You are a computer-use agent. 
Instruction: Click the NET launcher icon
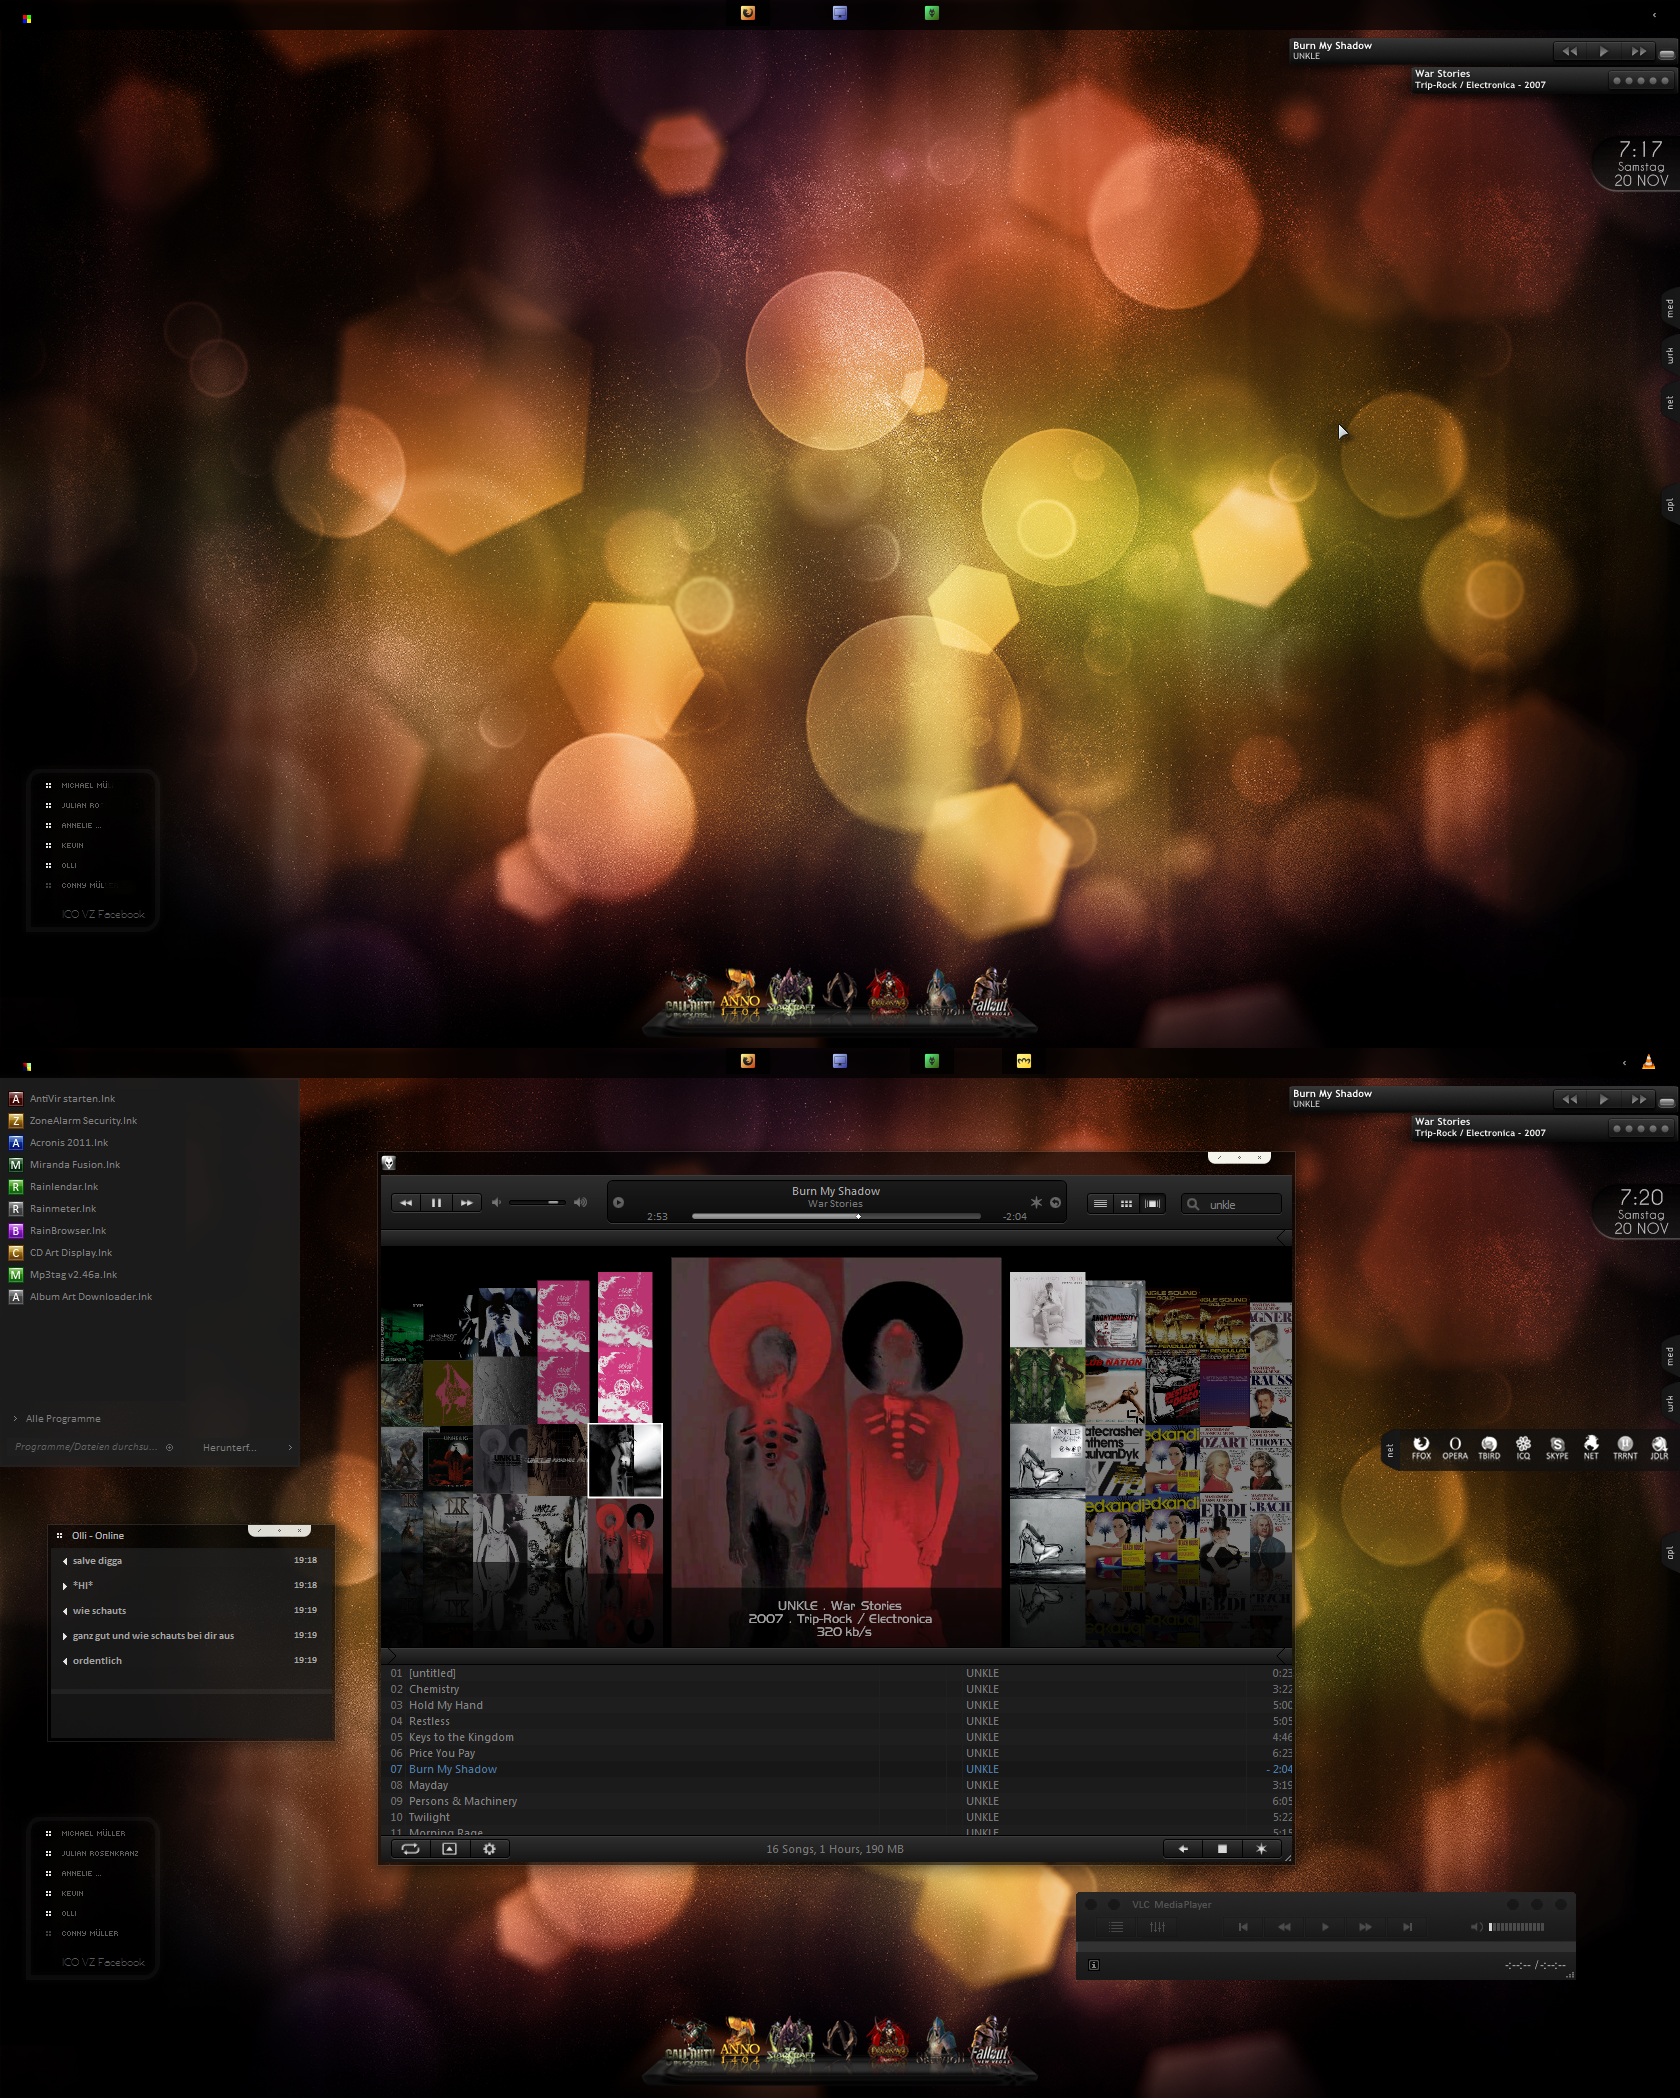(x=1591, y=1447)
